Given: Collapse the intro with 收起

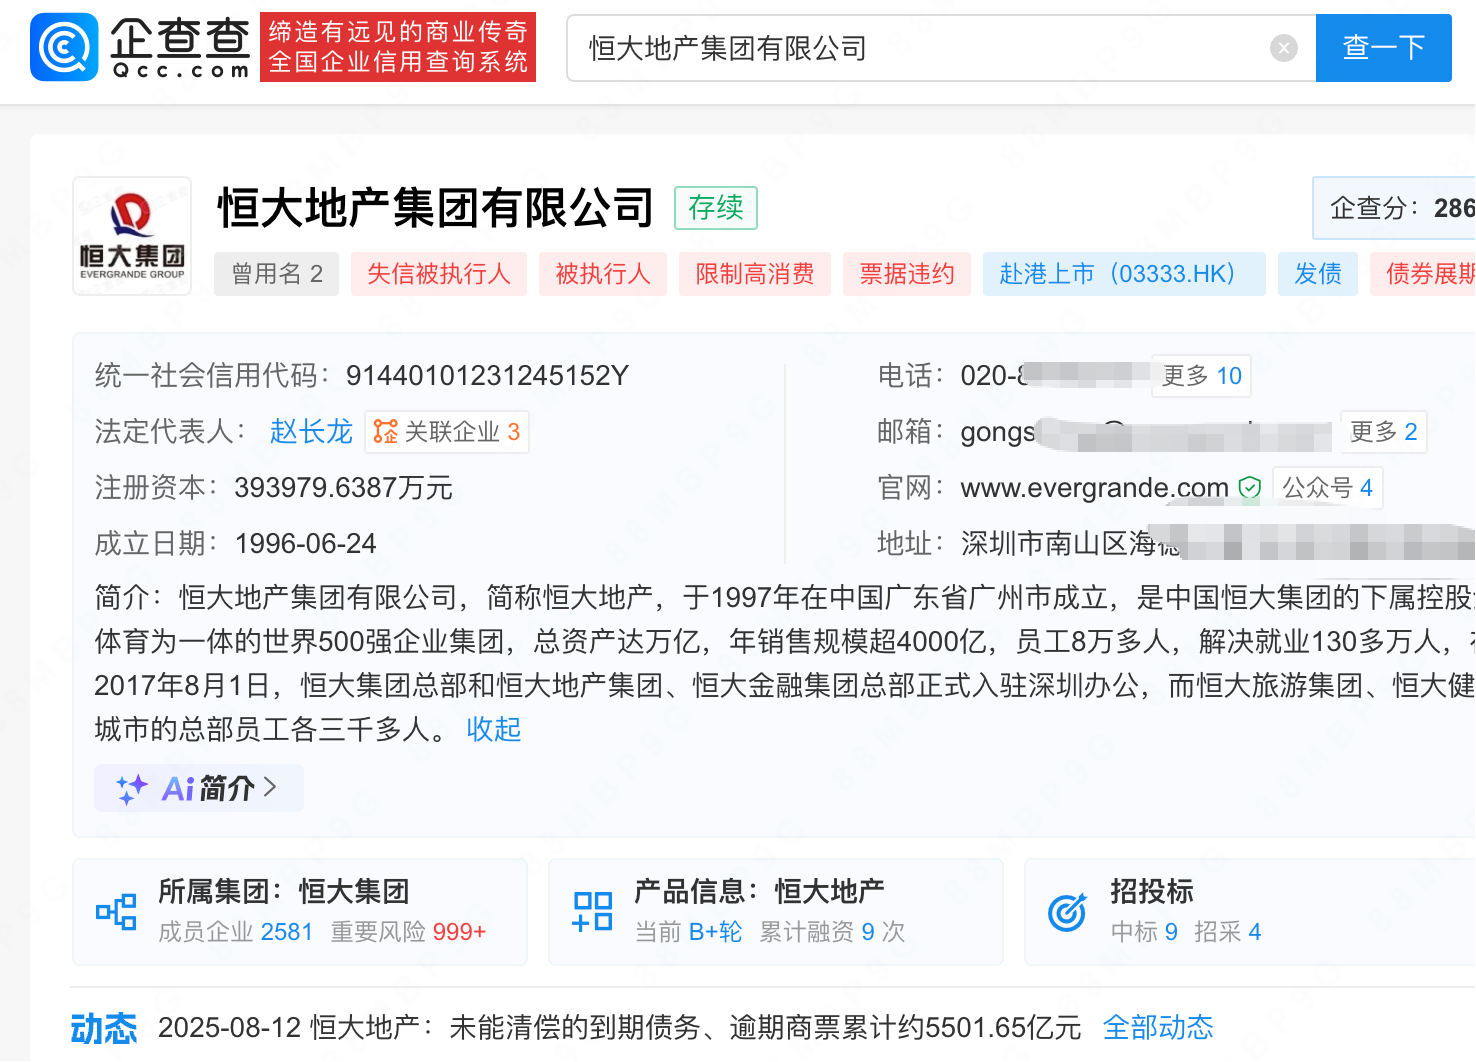Looking at the screenshot, I should (494, 730).
